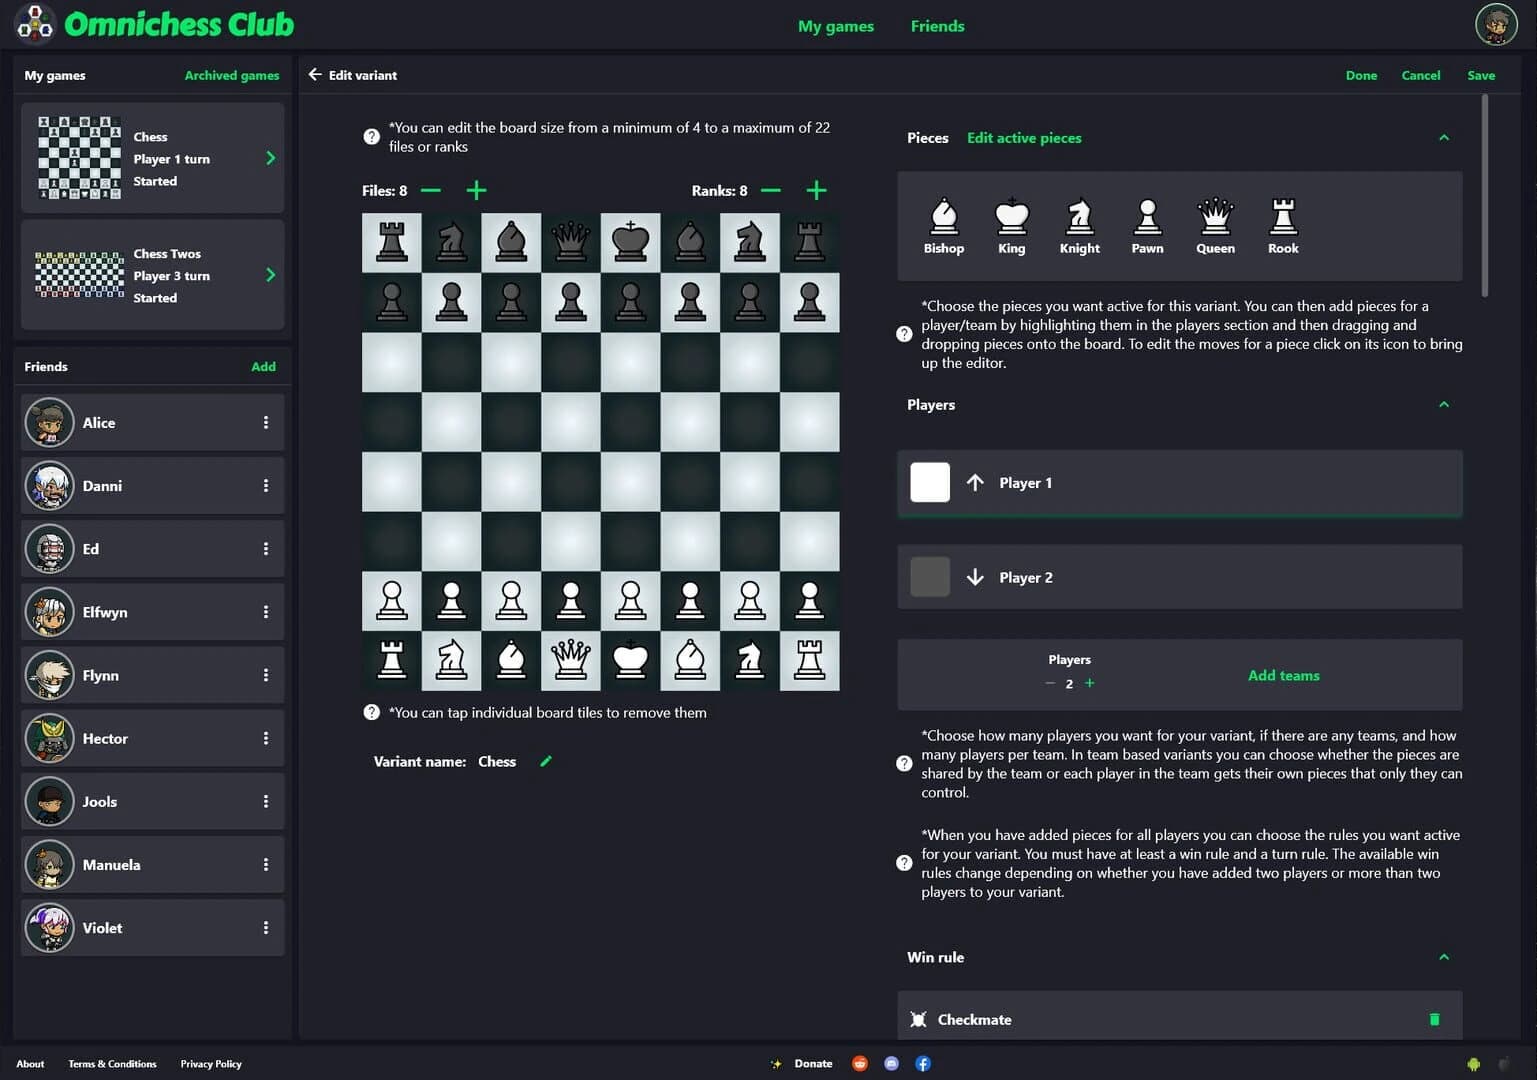This screenshot has width=1537, height=1080.
Task: Click the Android app icon in footer
Action: (x=1473, y=1063)
